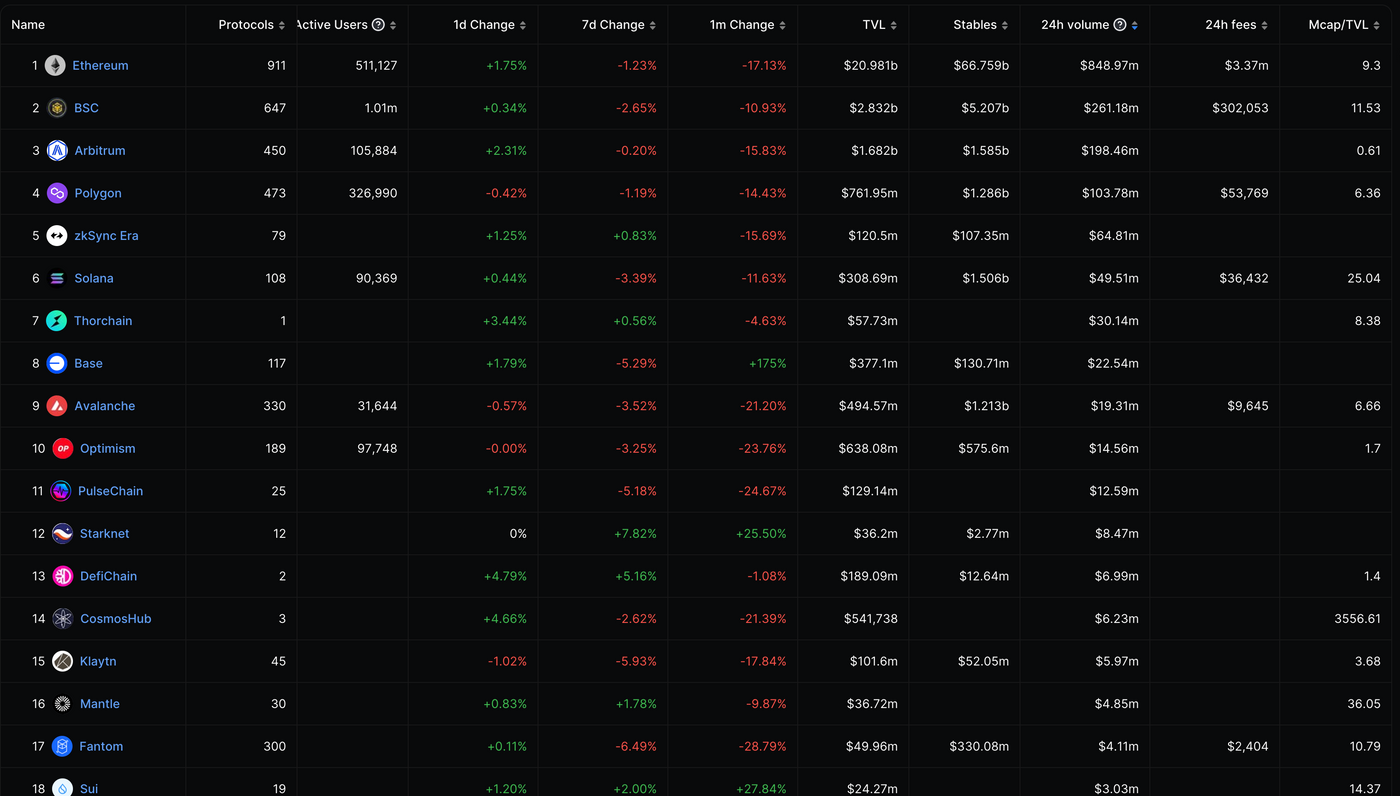Click the Polygon chain logo icon
This screenshot has width=1400, height=796.
(x=57, y=193)
